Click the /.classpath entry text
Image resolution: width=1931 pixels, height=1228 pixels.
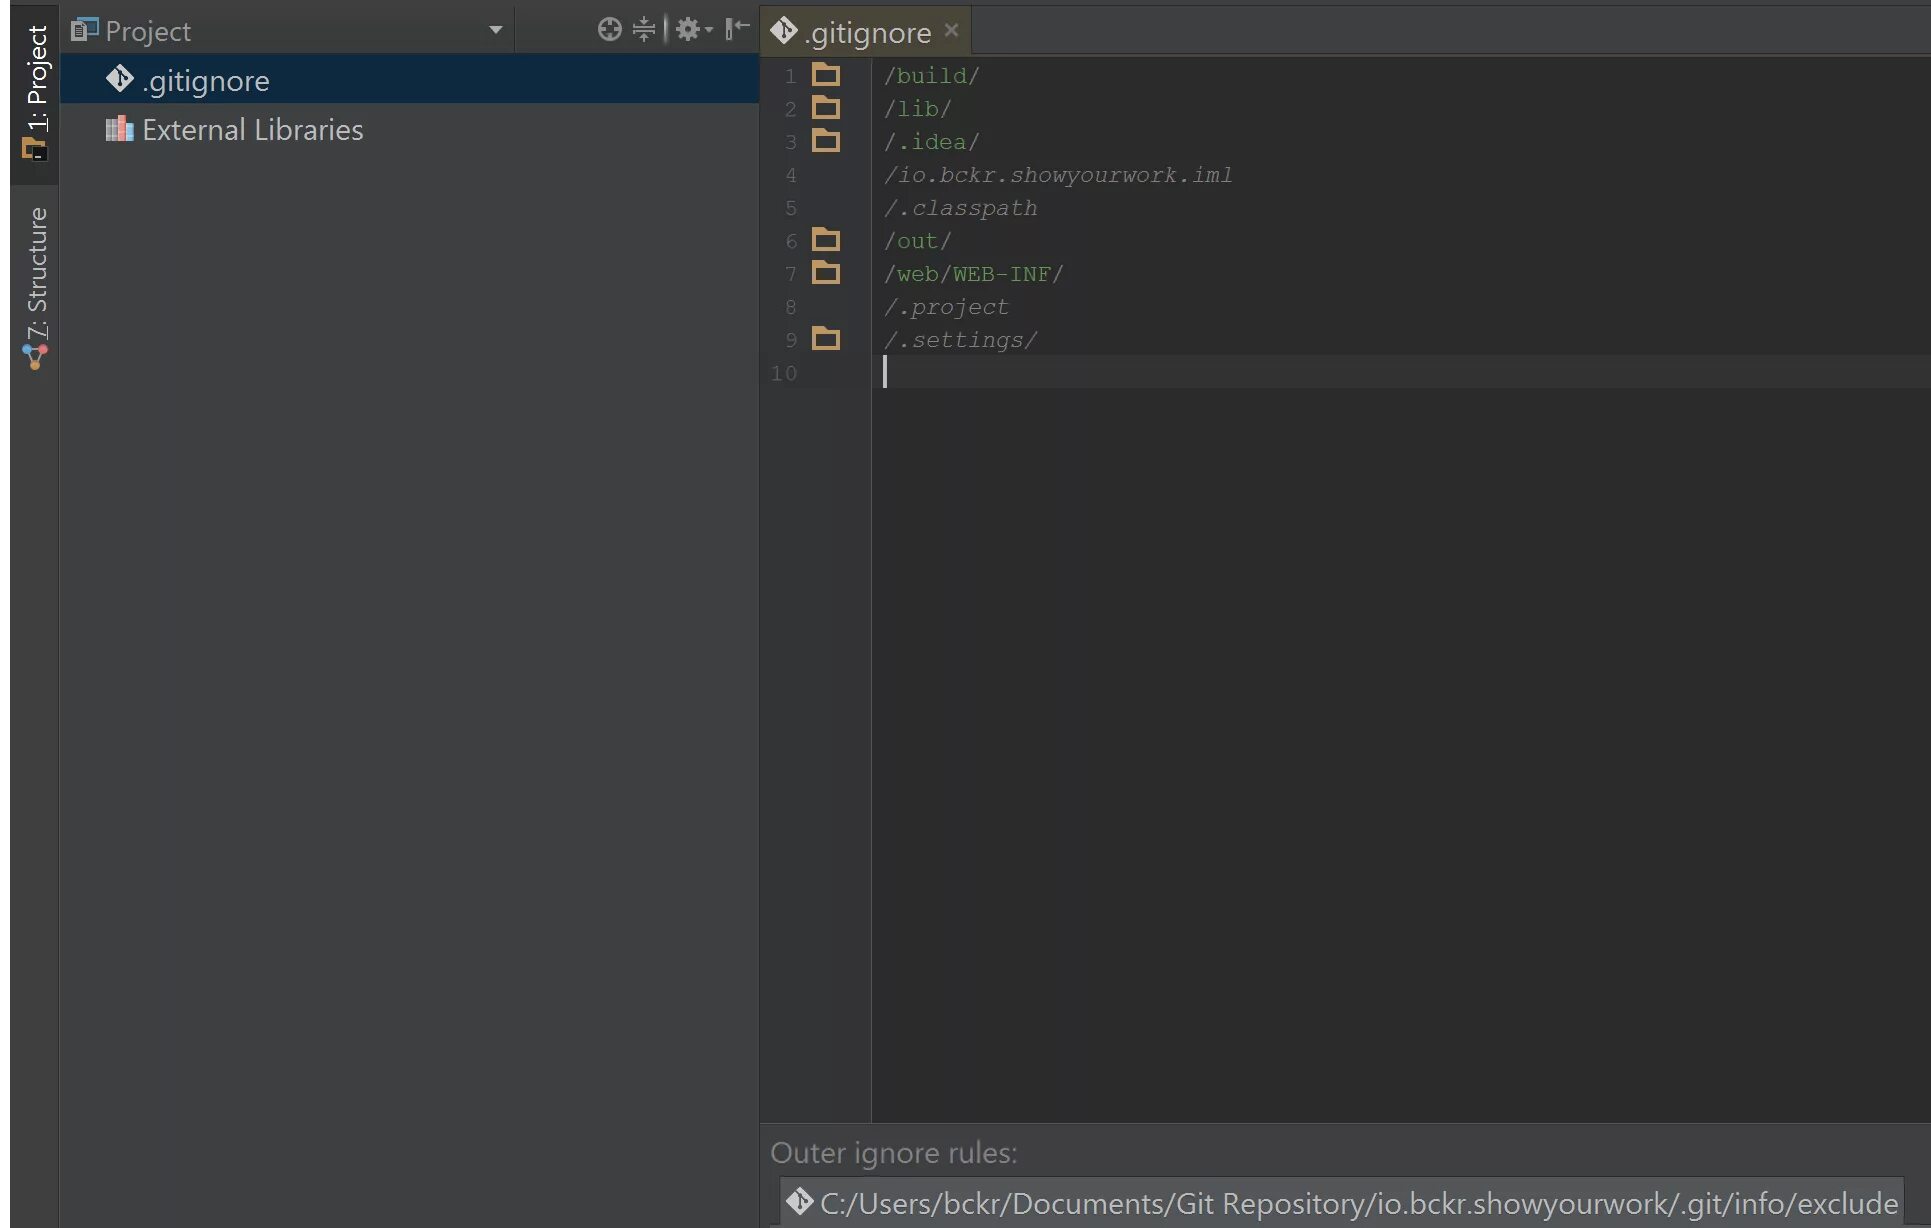point(960,208)
